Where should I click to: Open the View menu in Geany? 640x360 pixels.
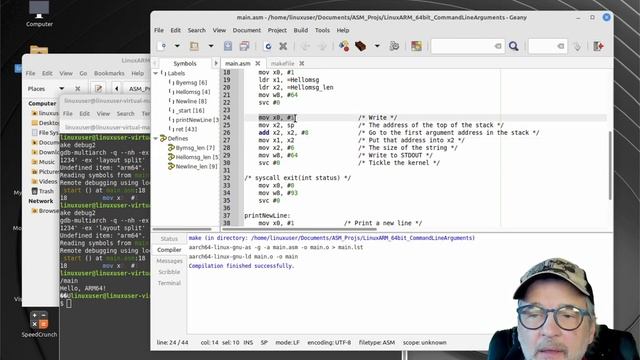point(219,30)
